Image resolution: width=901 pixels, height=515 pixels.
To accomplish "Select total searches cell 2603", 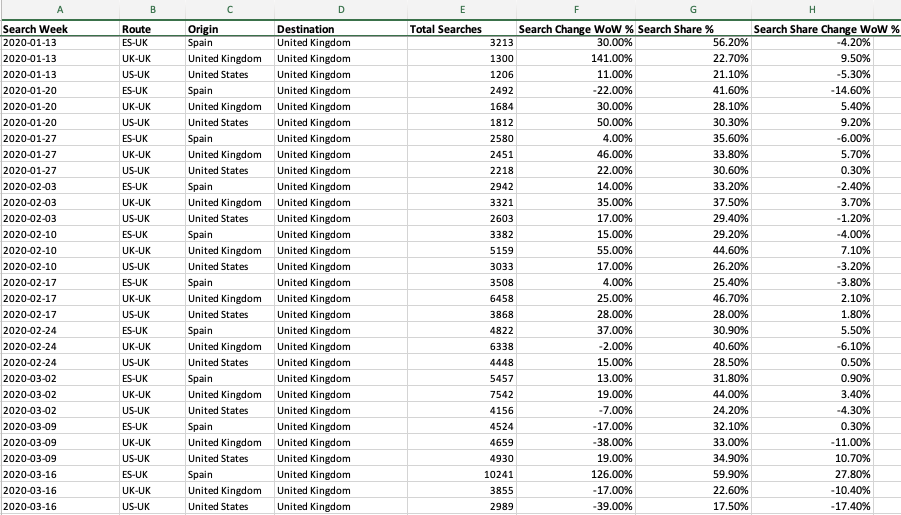I will coord(461,218).
